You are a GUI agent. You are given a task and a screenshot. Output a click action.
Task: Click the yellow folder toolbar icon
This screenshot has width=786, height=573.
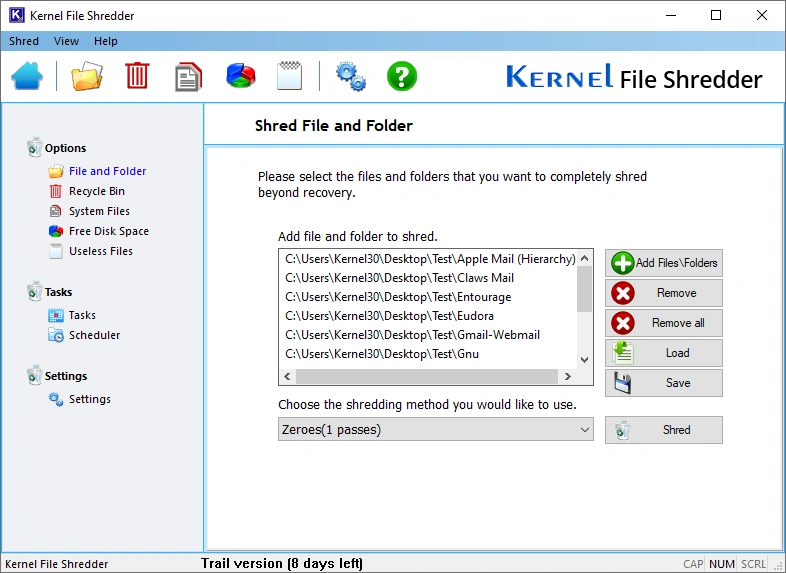87,76
